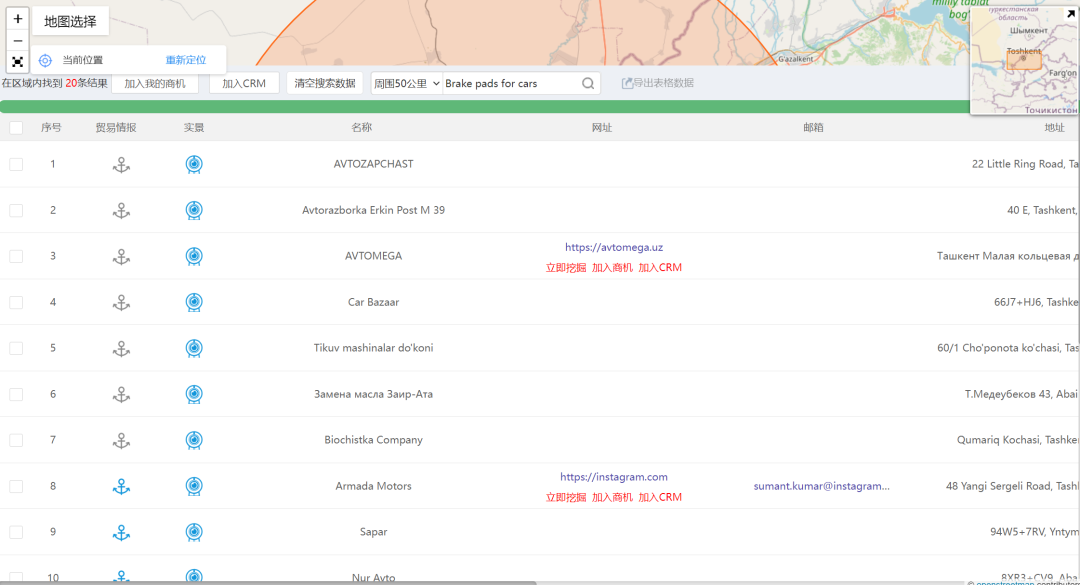Open street view for AVTOMEGA

(x=194, y=256)
